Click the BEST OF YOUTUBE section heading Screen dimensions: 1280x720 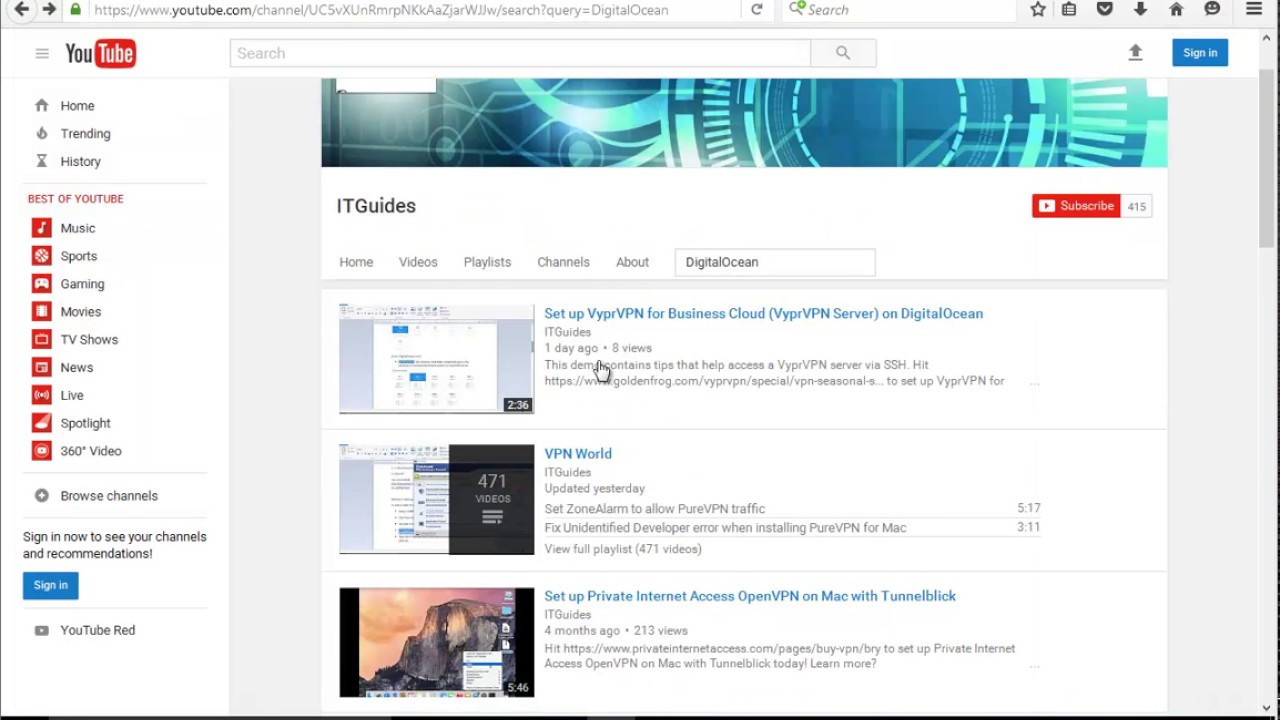coord(76,199)
